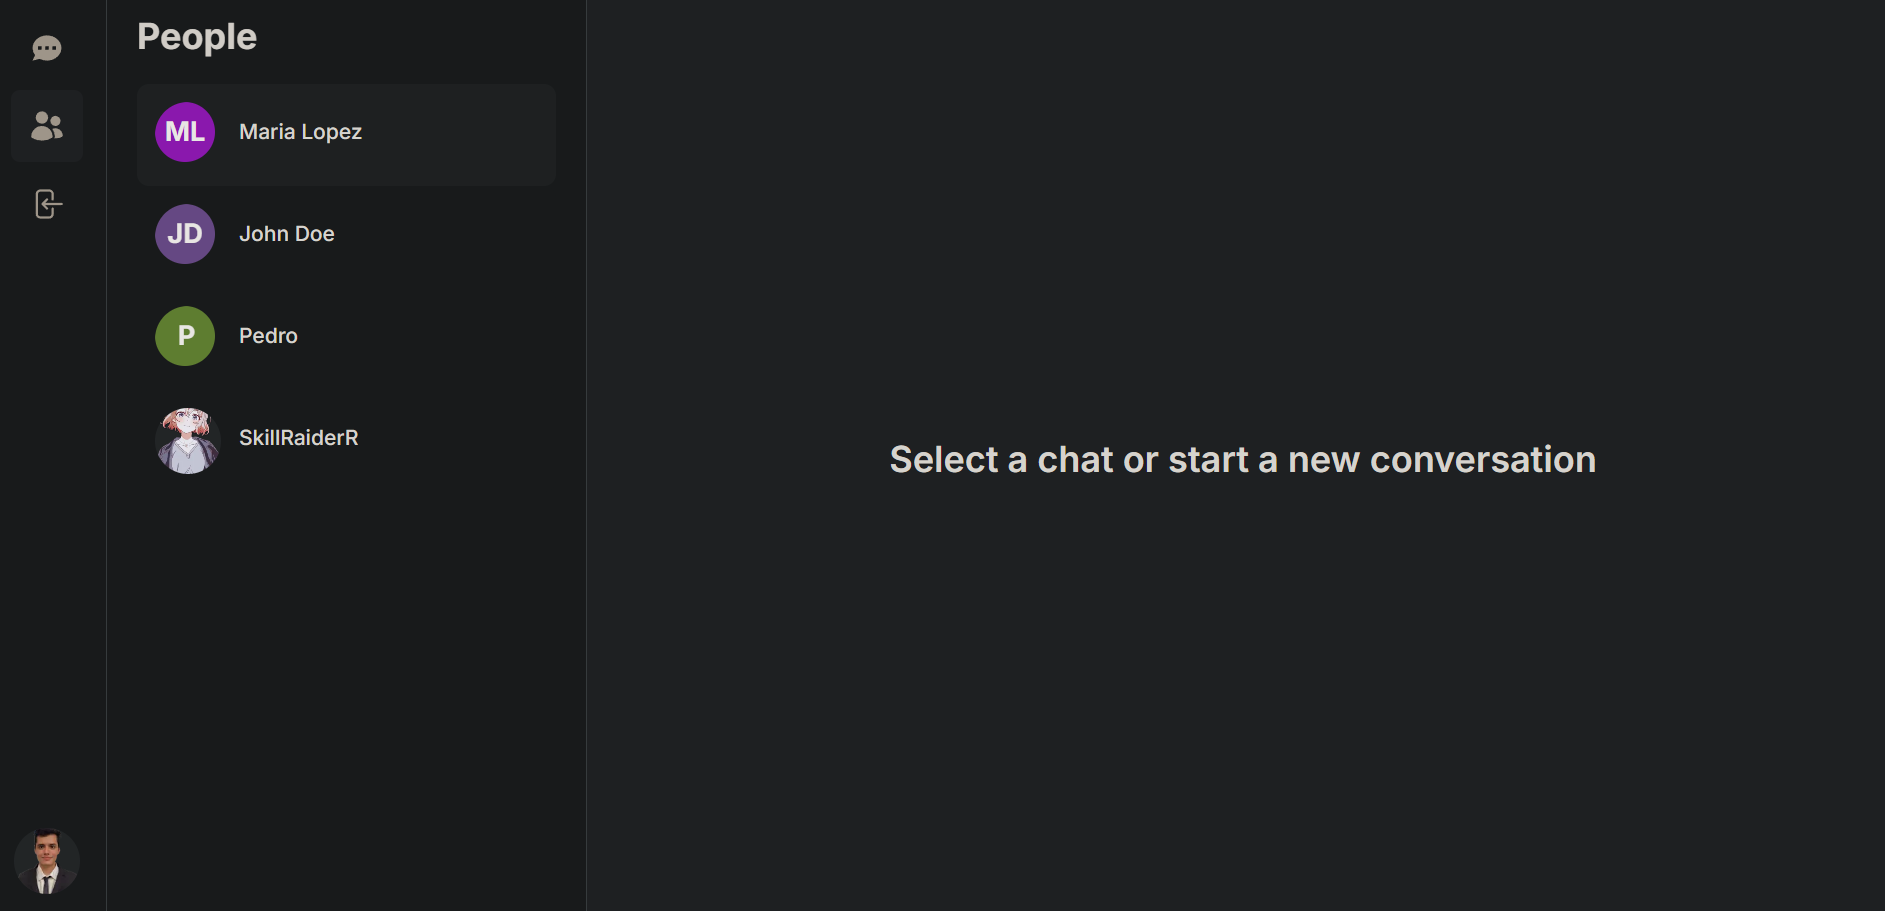
Task: Click blank space right of John Doe's name
Action: [450, 236]
